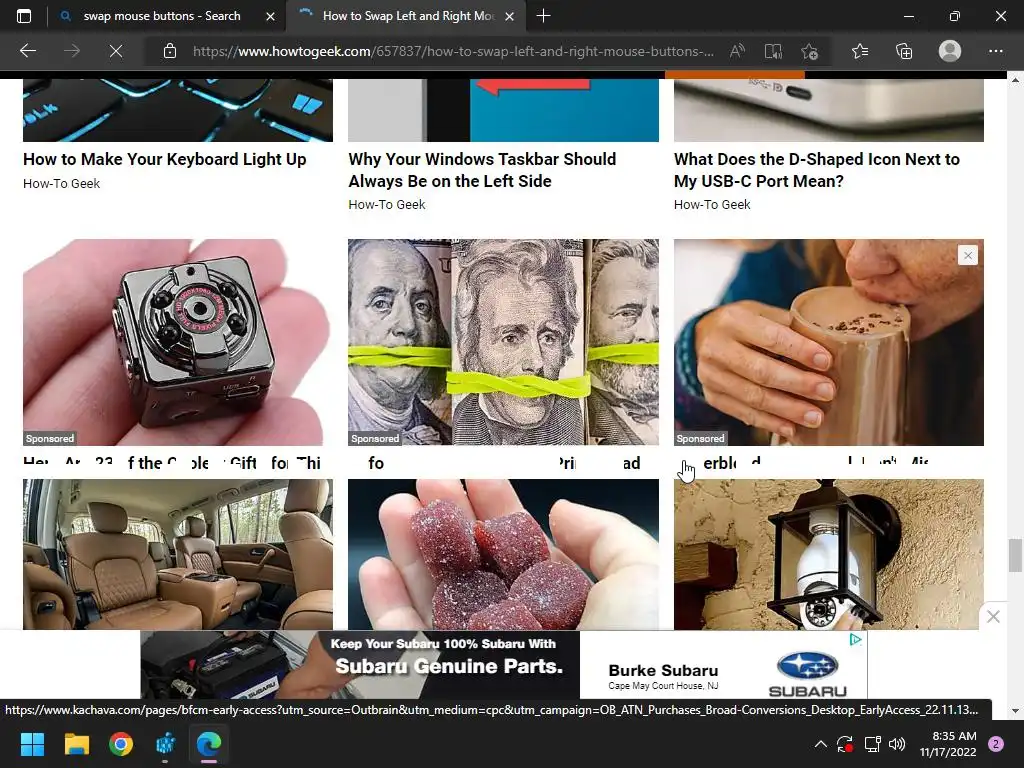Click Sponsored label on mini camera ad
The image size is (1024, 768).
coord(50,438)
